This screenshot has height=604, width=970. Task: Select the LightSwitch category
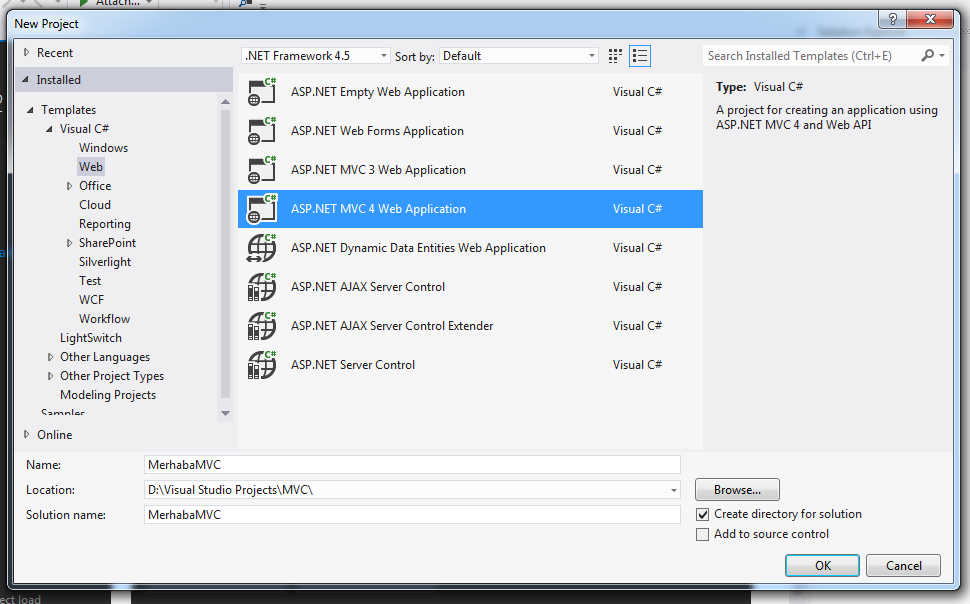(91, 338)
